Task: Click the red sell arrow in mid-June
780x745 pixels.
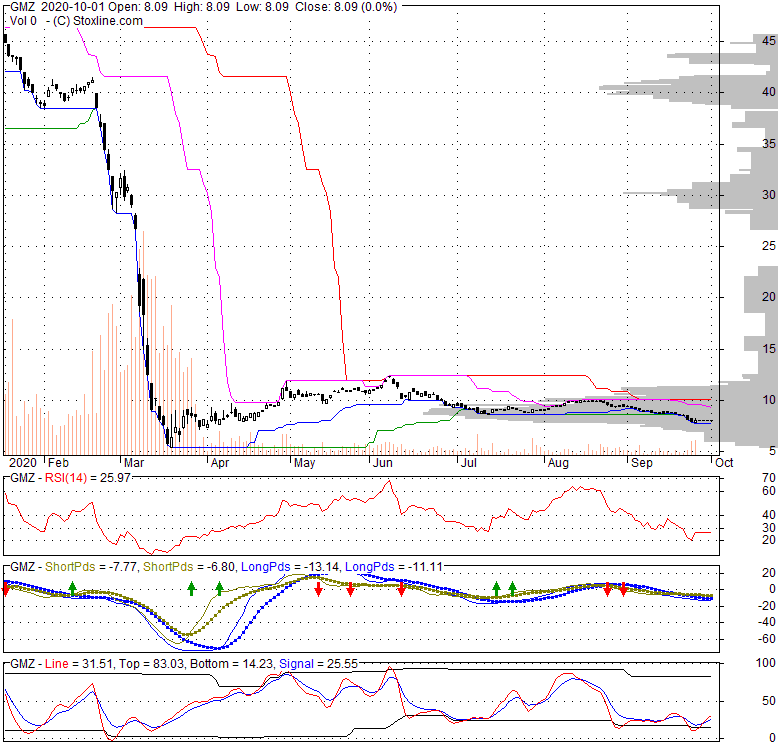Action: click(401, 589)
